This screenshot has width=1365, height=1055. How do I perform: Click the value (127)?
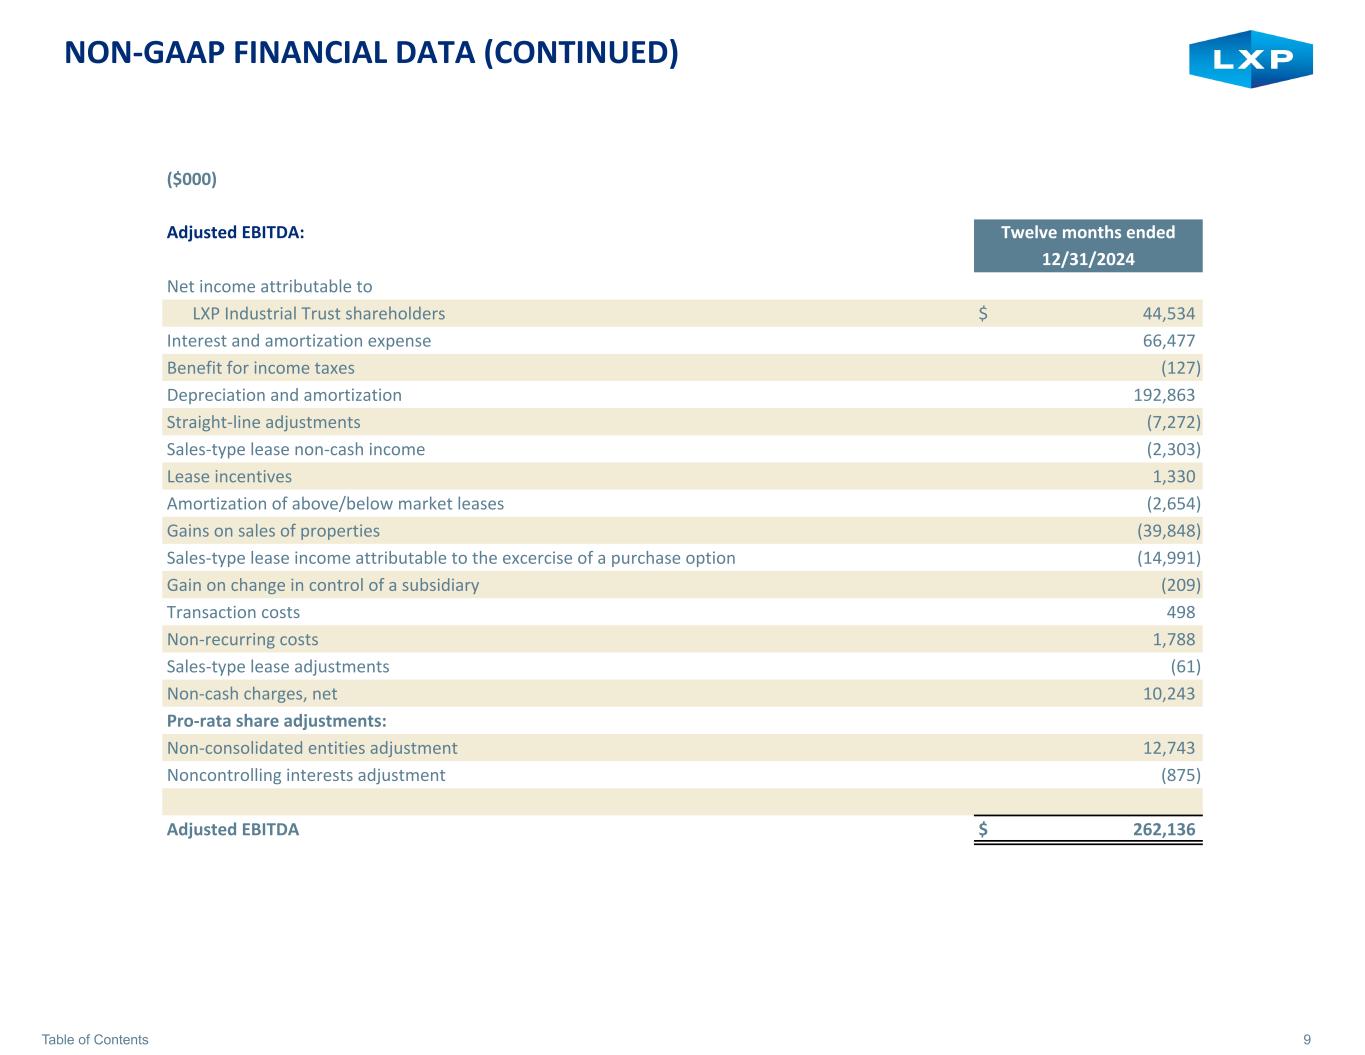[1180, 367]
